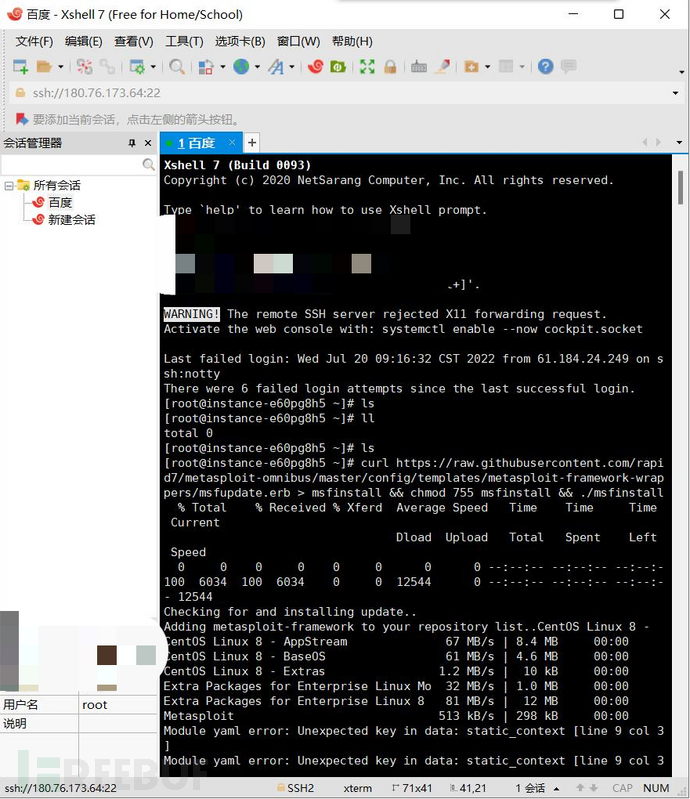Viewport: 690px width, 799px height.
Task: Select the 所有会话 folder in tree
Action: pos(57,185)
